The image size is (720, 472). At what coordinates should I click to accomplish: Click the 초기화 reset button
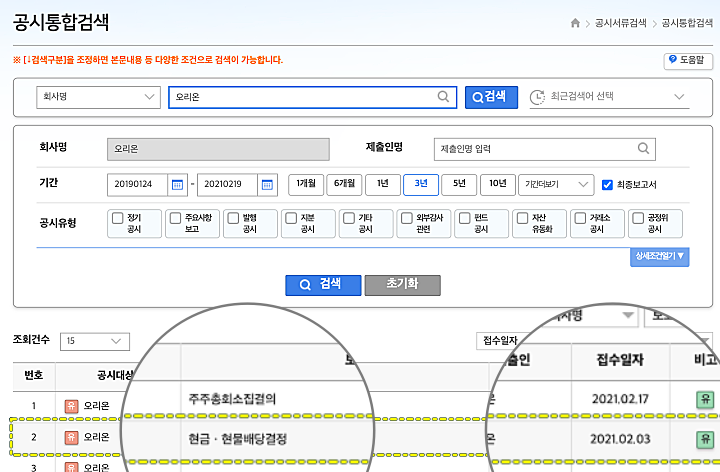click(403, 285)
